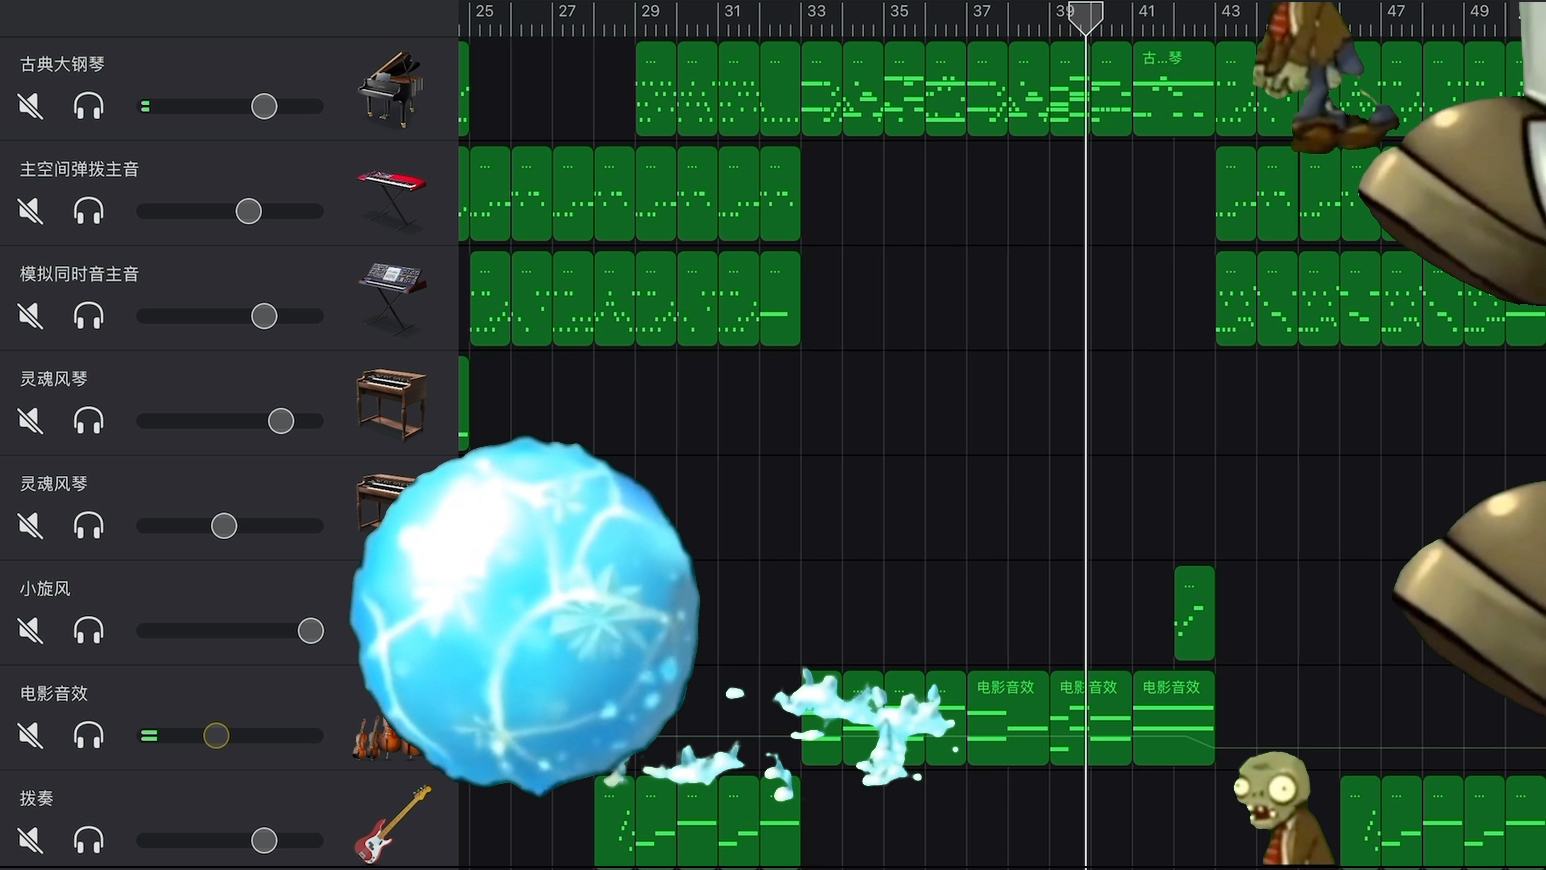Select the 拨奏 region at bar 47
The width and height of the screenshot is (1546, 870).
point(1401,822)
